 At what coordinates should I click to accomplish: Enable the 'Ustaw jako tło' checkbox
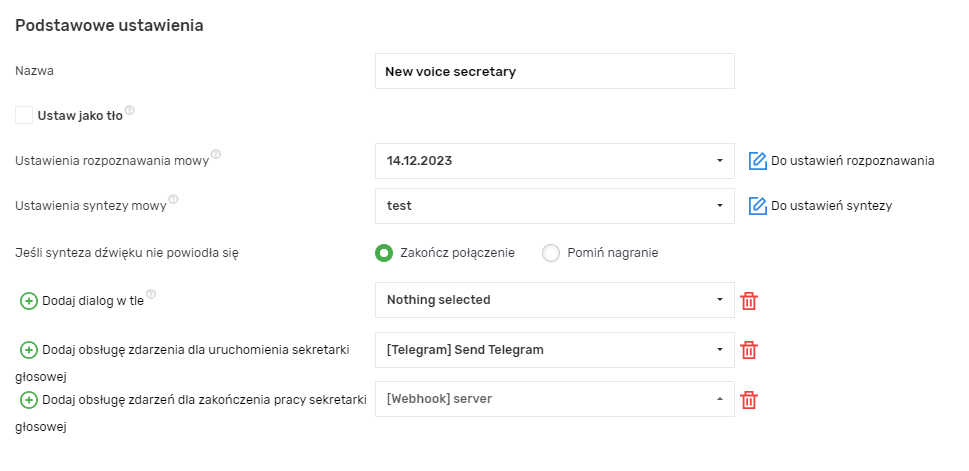(x=24, y=115)
